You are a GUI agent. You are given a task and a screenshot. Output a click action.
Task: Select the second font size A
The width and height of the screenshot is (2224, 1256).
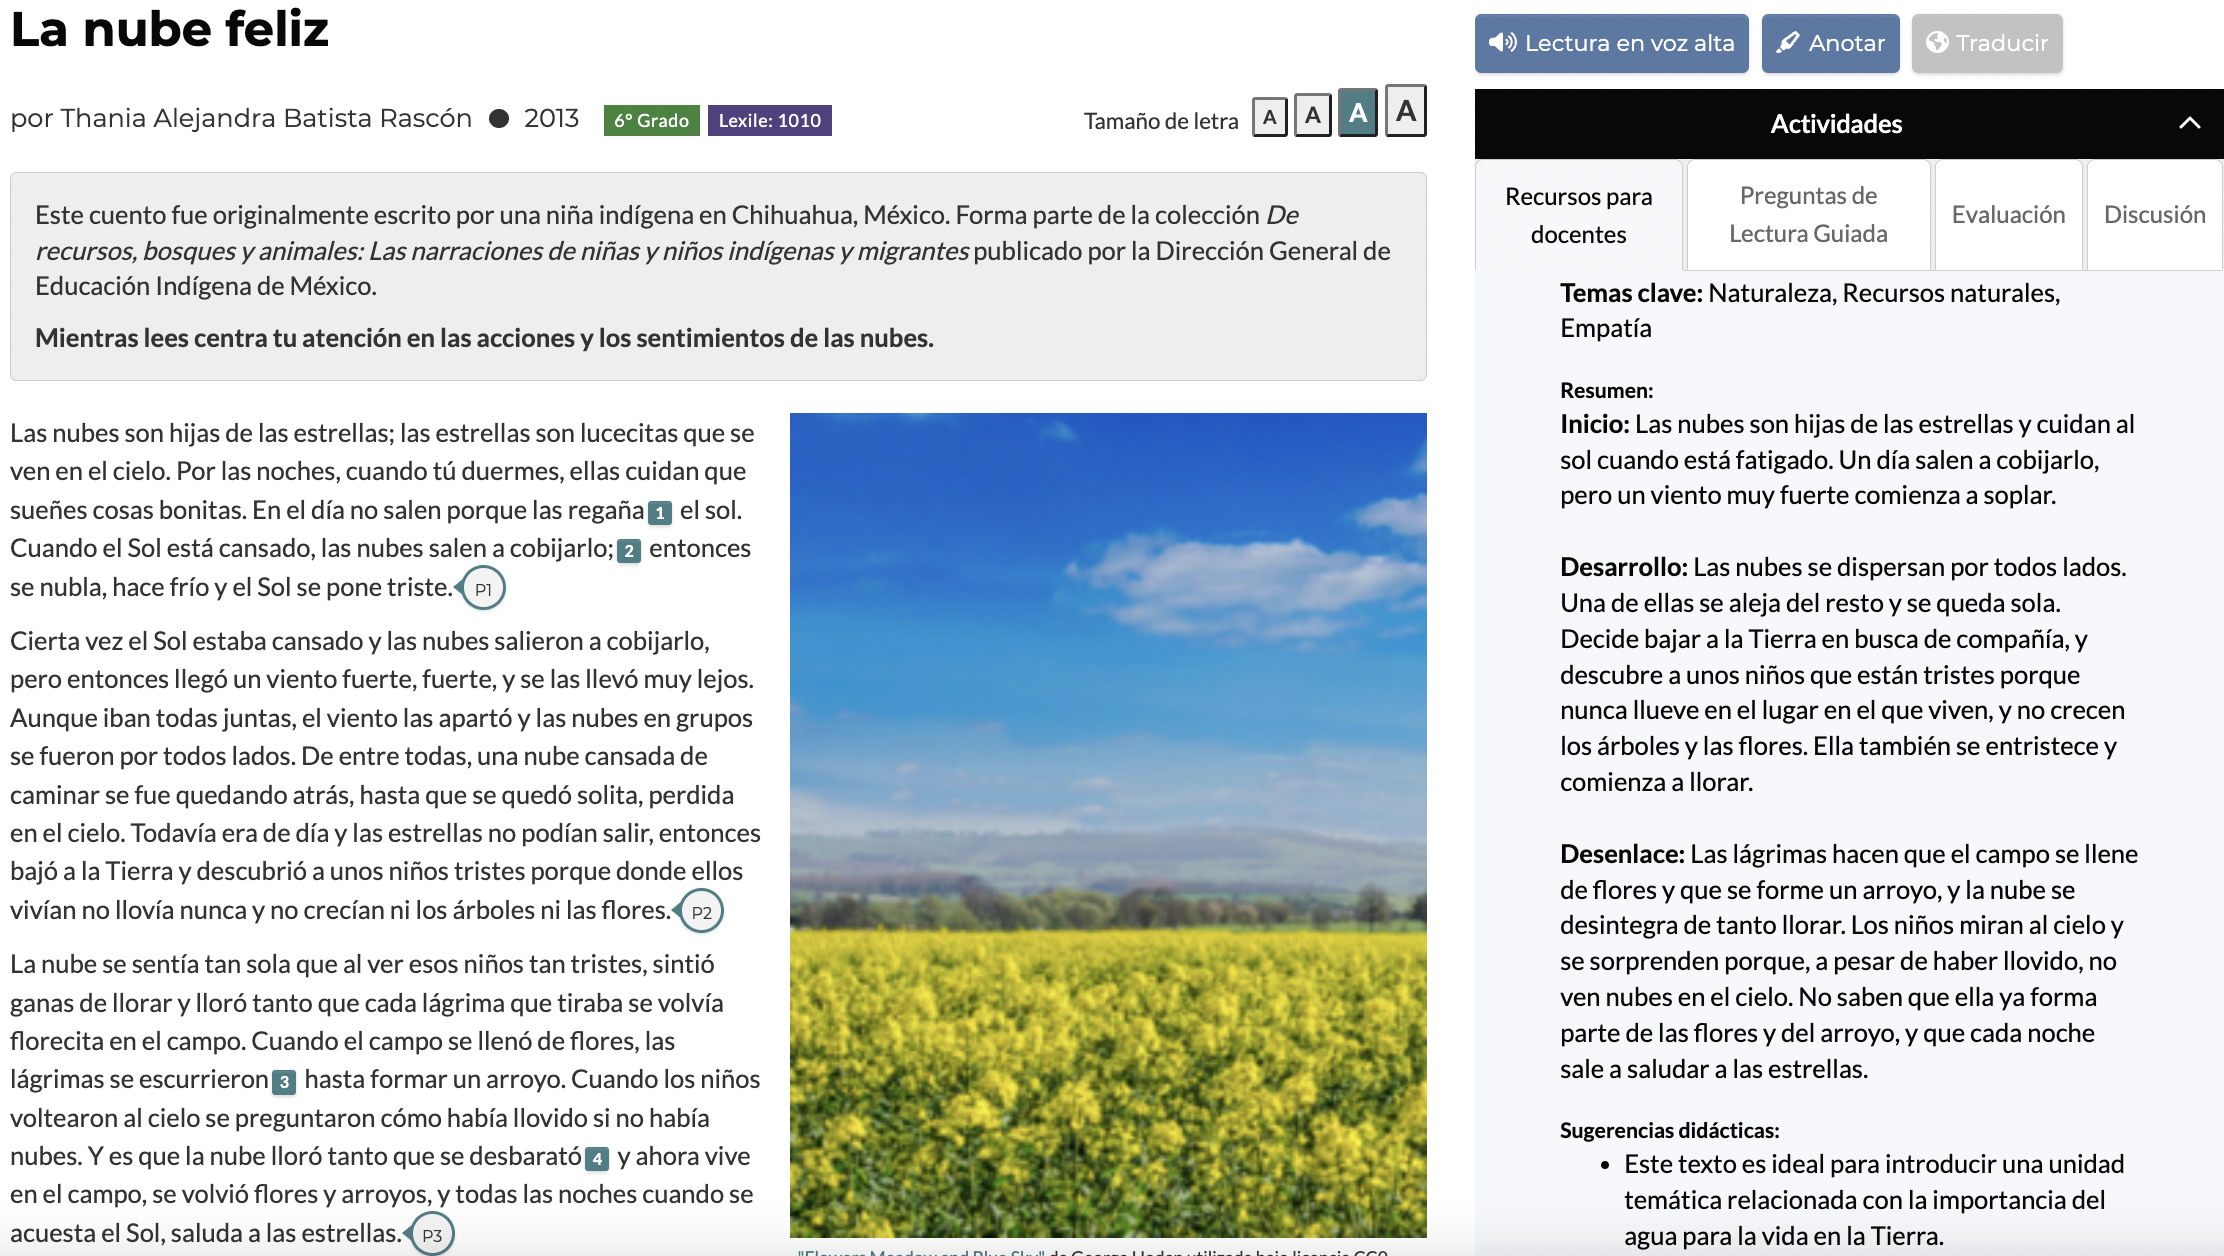(x=1313, y=116)
